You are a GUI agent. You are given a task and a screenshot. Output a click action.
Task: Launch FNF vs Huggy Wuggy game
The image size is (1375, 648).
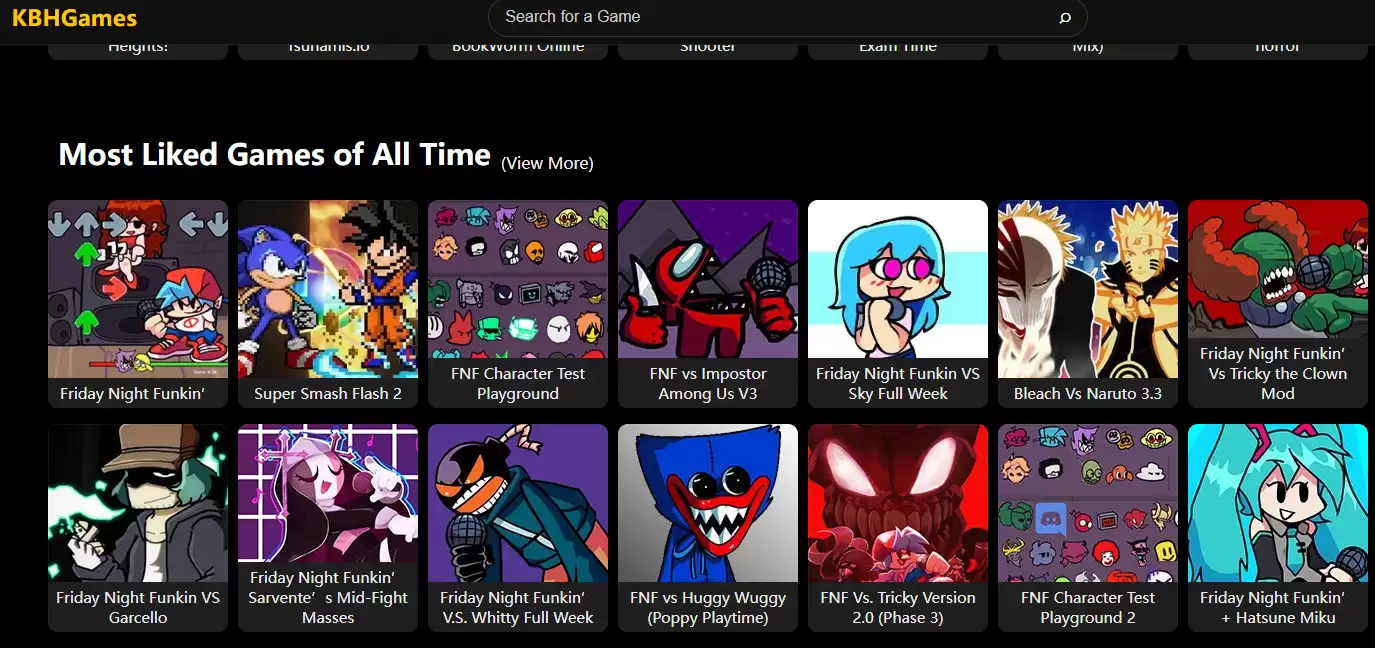coord(708,503)
